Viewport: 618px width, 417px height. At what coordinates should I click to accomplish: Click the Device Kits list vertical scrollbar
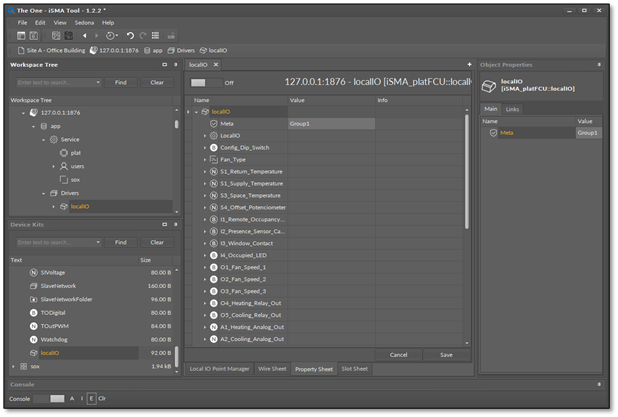tap(177, 354)
